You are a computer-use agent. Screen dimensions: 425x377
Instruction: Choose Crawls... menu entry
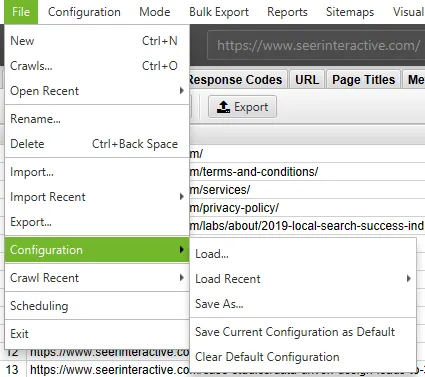point(97,66)
